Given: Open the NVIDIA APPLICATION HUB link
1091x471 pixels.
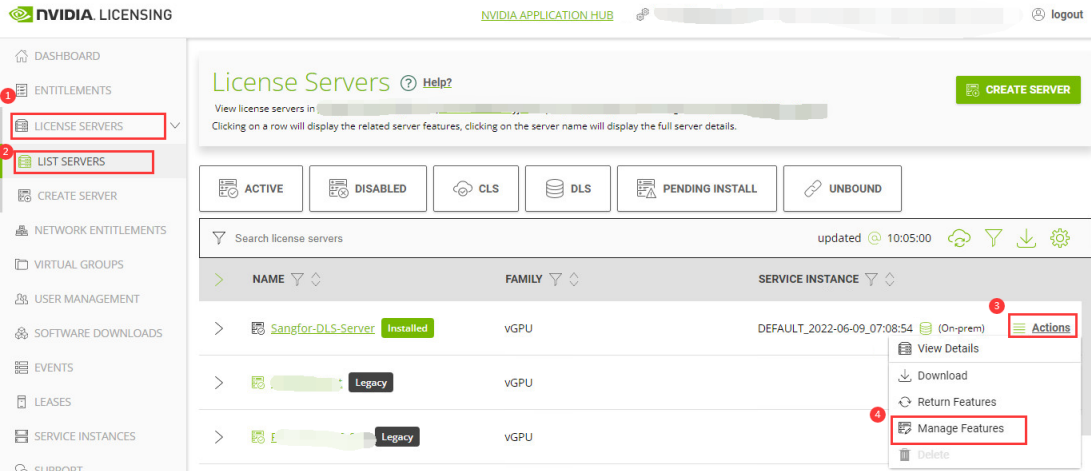Looking at the screenshot, I should pyautogui.click(x=547, y=15).
